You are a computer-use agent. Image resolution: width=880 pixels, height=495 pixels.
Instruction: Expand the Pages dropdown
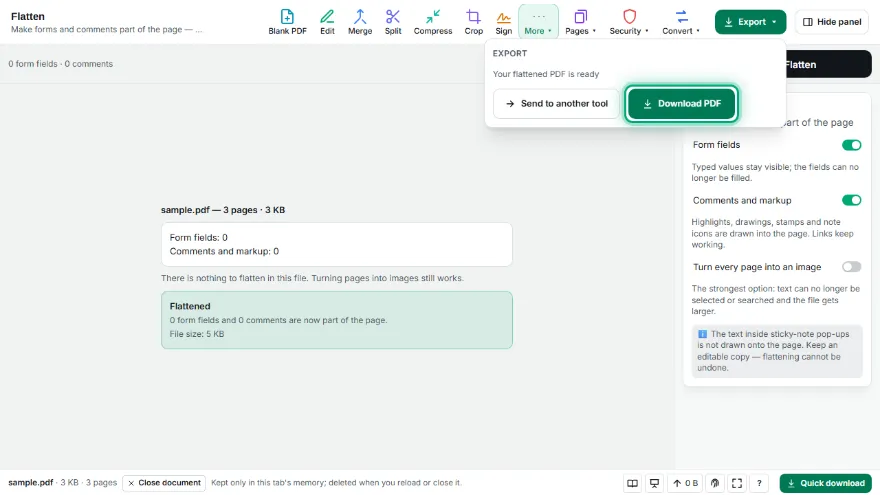[x=580, y=22]
